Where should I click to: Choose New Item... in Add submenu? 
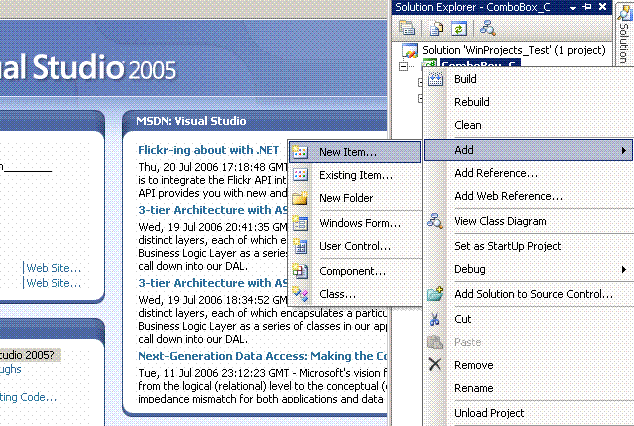point(355,152)
